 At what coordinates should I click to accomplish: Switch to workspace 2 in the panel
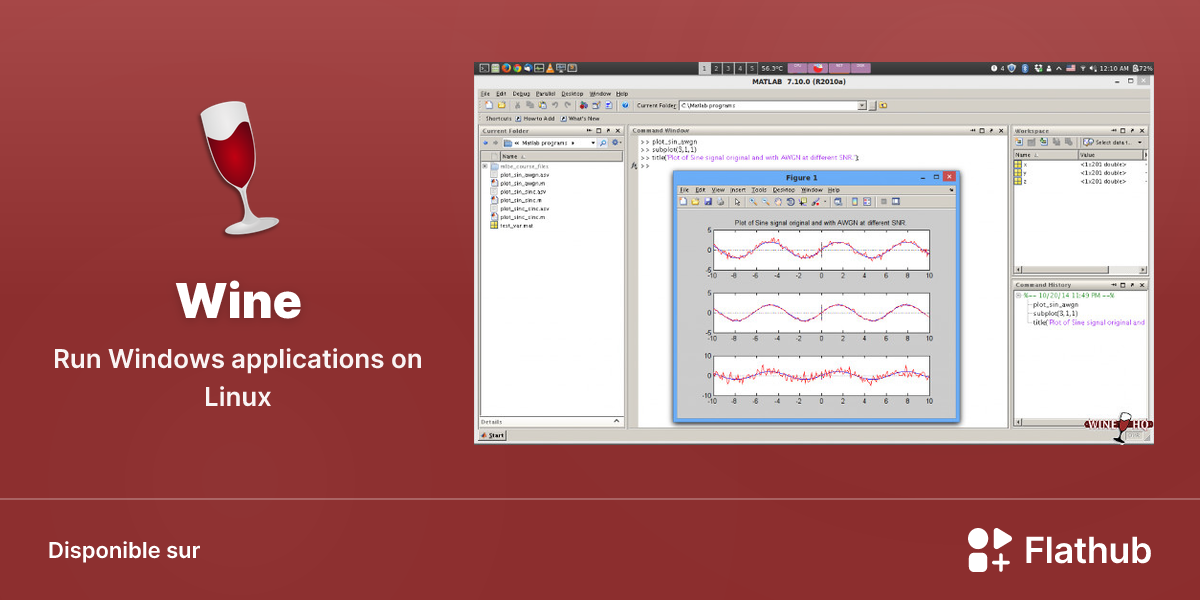716,68
